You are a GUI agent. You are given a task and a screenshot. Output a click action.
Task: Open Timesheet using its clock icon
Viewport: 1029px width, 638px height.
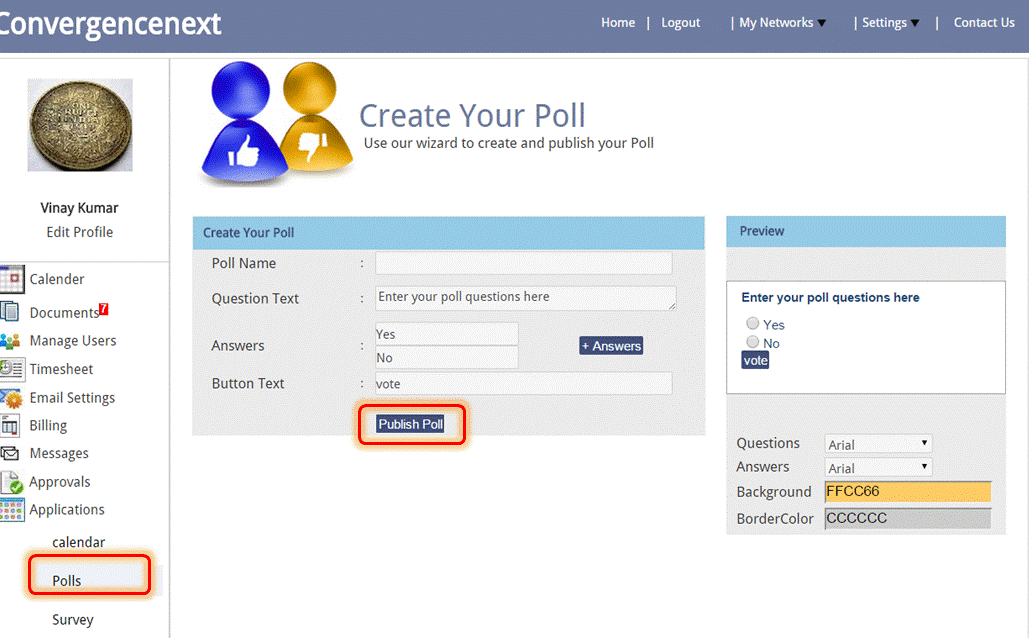pyautogui.click(x=11, y=369)
